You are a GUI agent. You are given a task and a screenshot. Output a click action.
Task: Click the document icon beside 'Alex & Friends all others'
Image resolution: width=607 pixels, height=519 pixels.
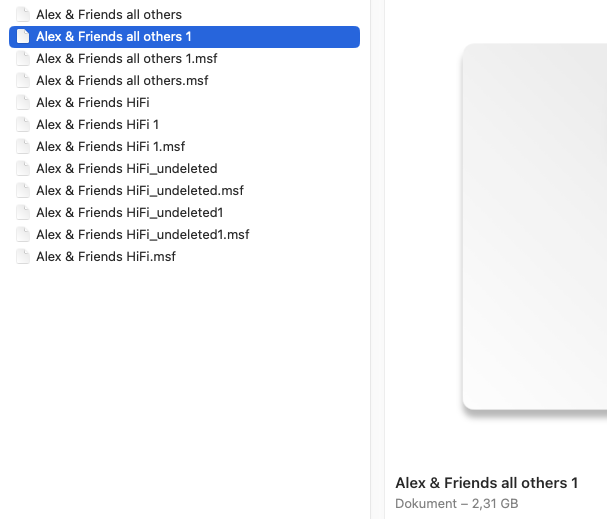pos(23,15)
